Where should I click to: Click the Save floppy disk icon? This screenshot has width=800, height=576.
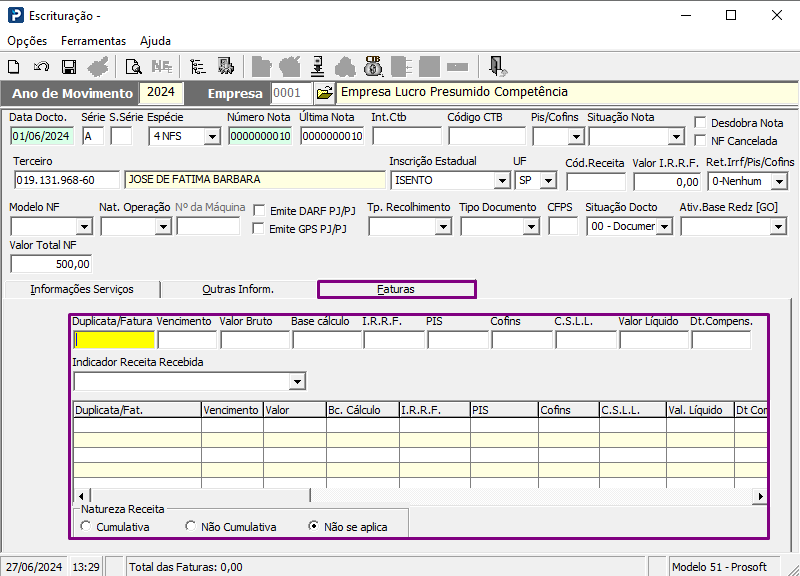point(69,67)
